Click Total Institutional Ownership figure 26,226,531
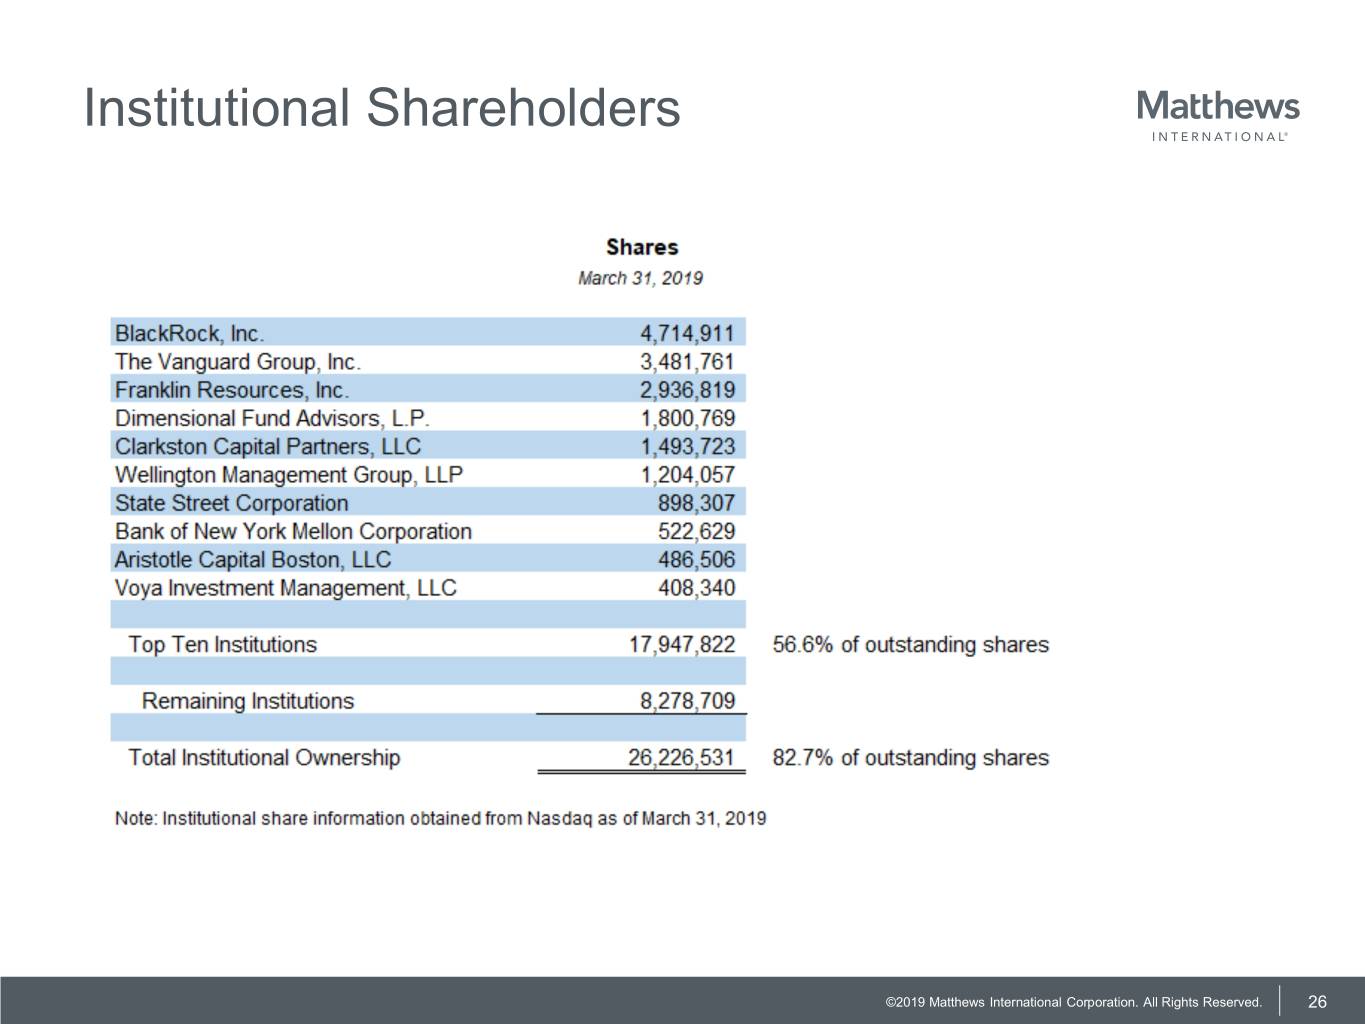This screenshot has height=1024, width=1365. pos(681,758)
